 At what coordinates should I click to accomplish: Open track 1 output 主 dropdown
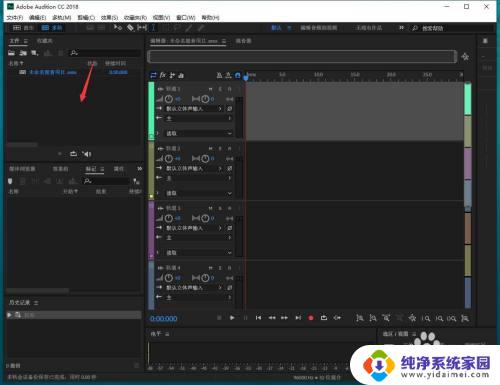click(199, 118)
